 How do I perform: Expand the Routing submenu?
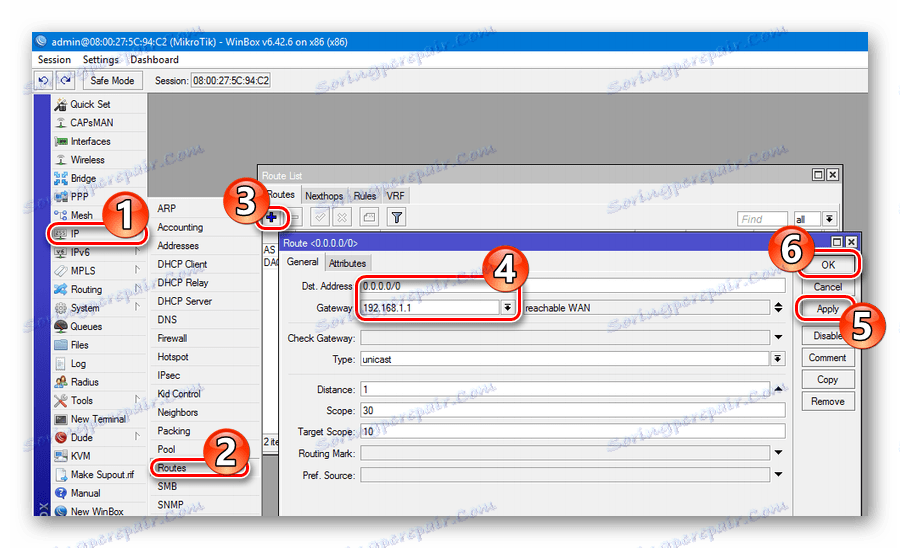tap(99, 289)
